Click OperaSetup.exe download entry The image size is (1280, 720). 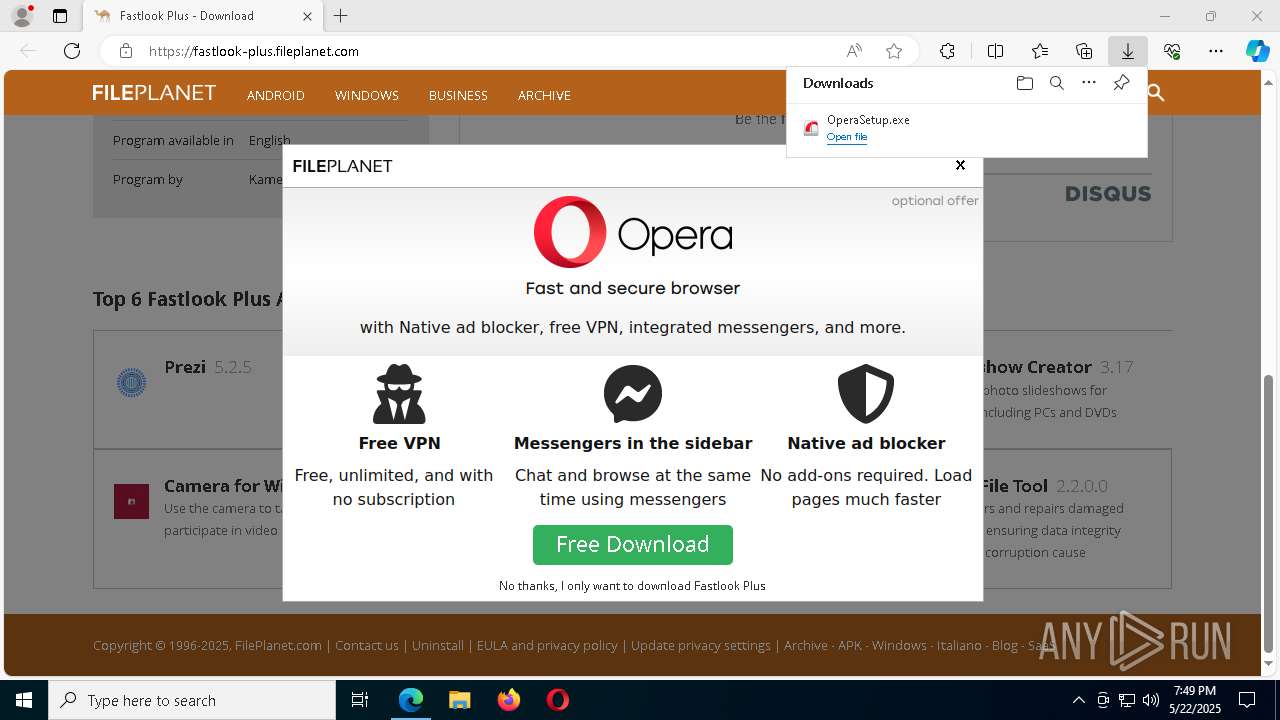click(x=967, y=128)
